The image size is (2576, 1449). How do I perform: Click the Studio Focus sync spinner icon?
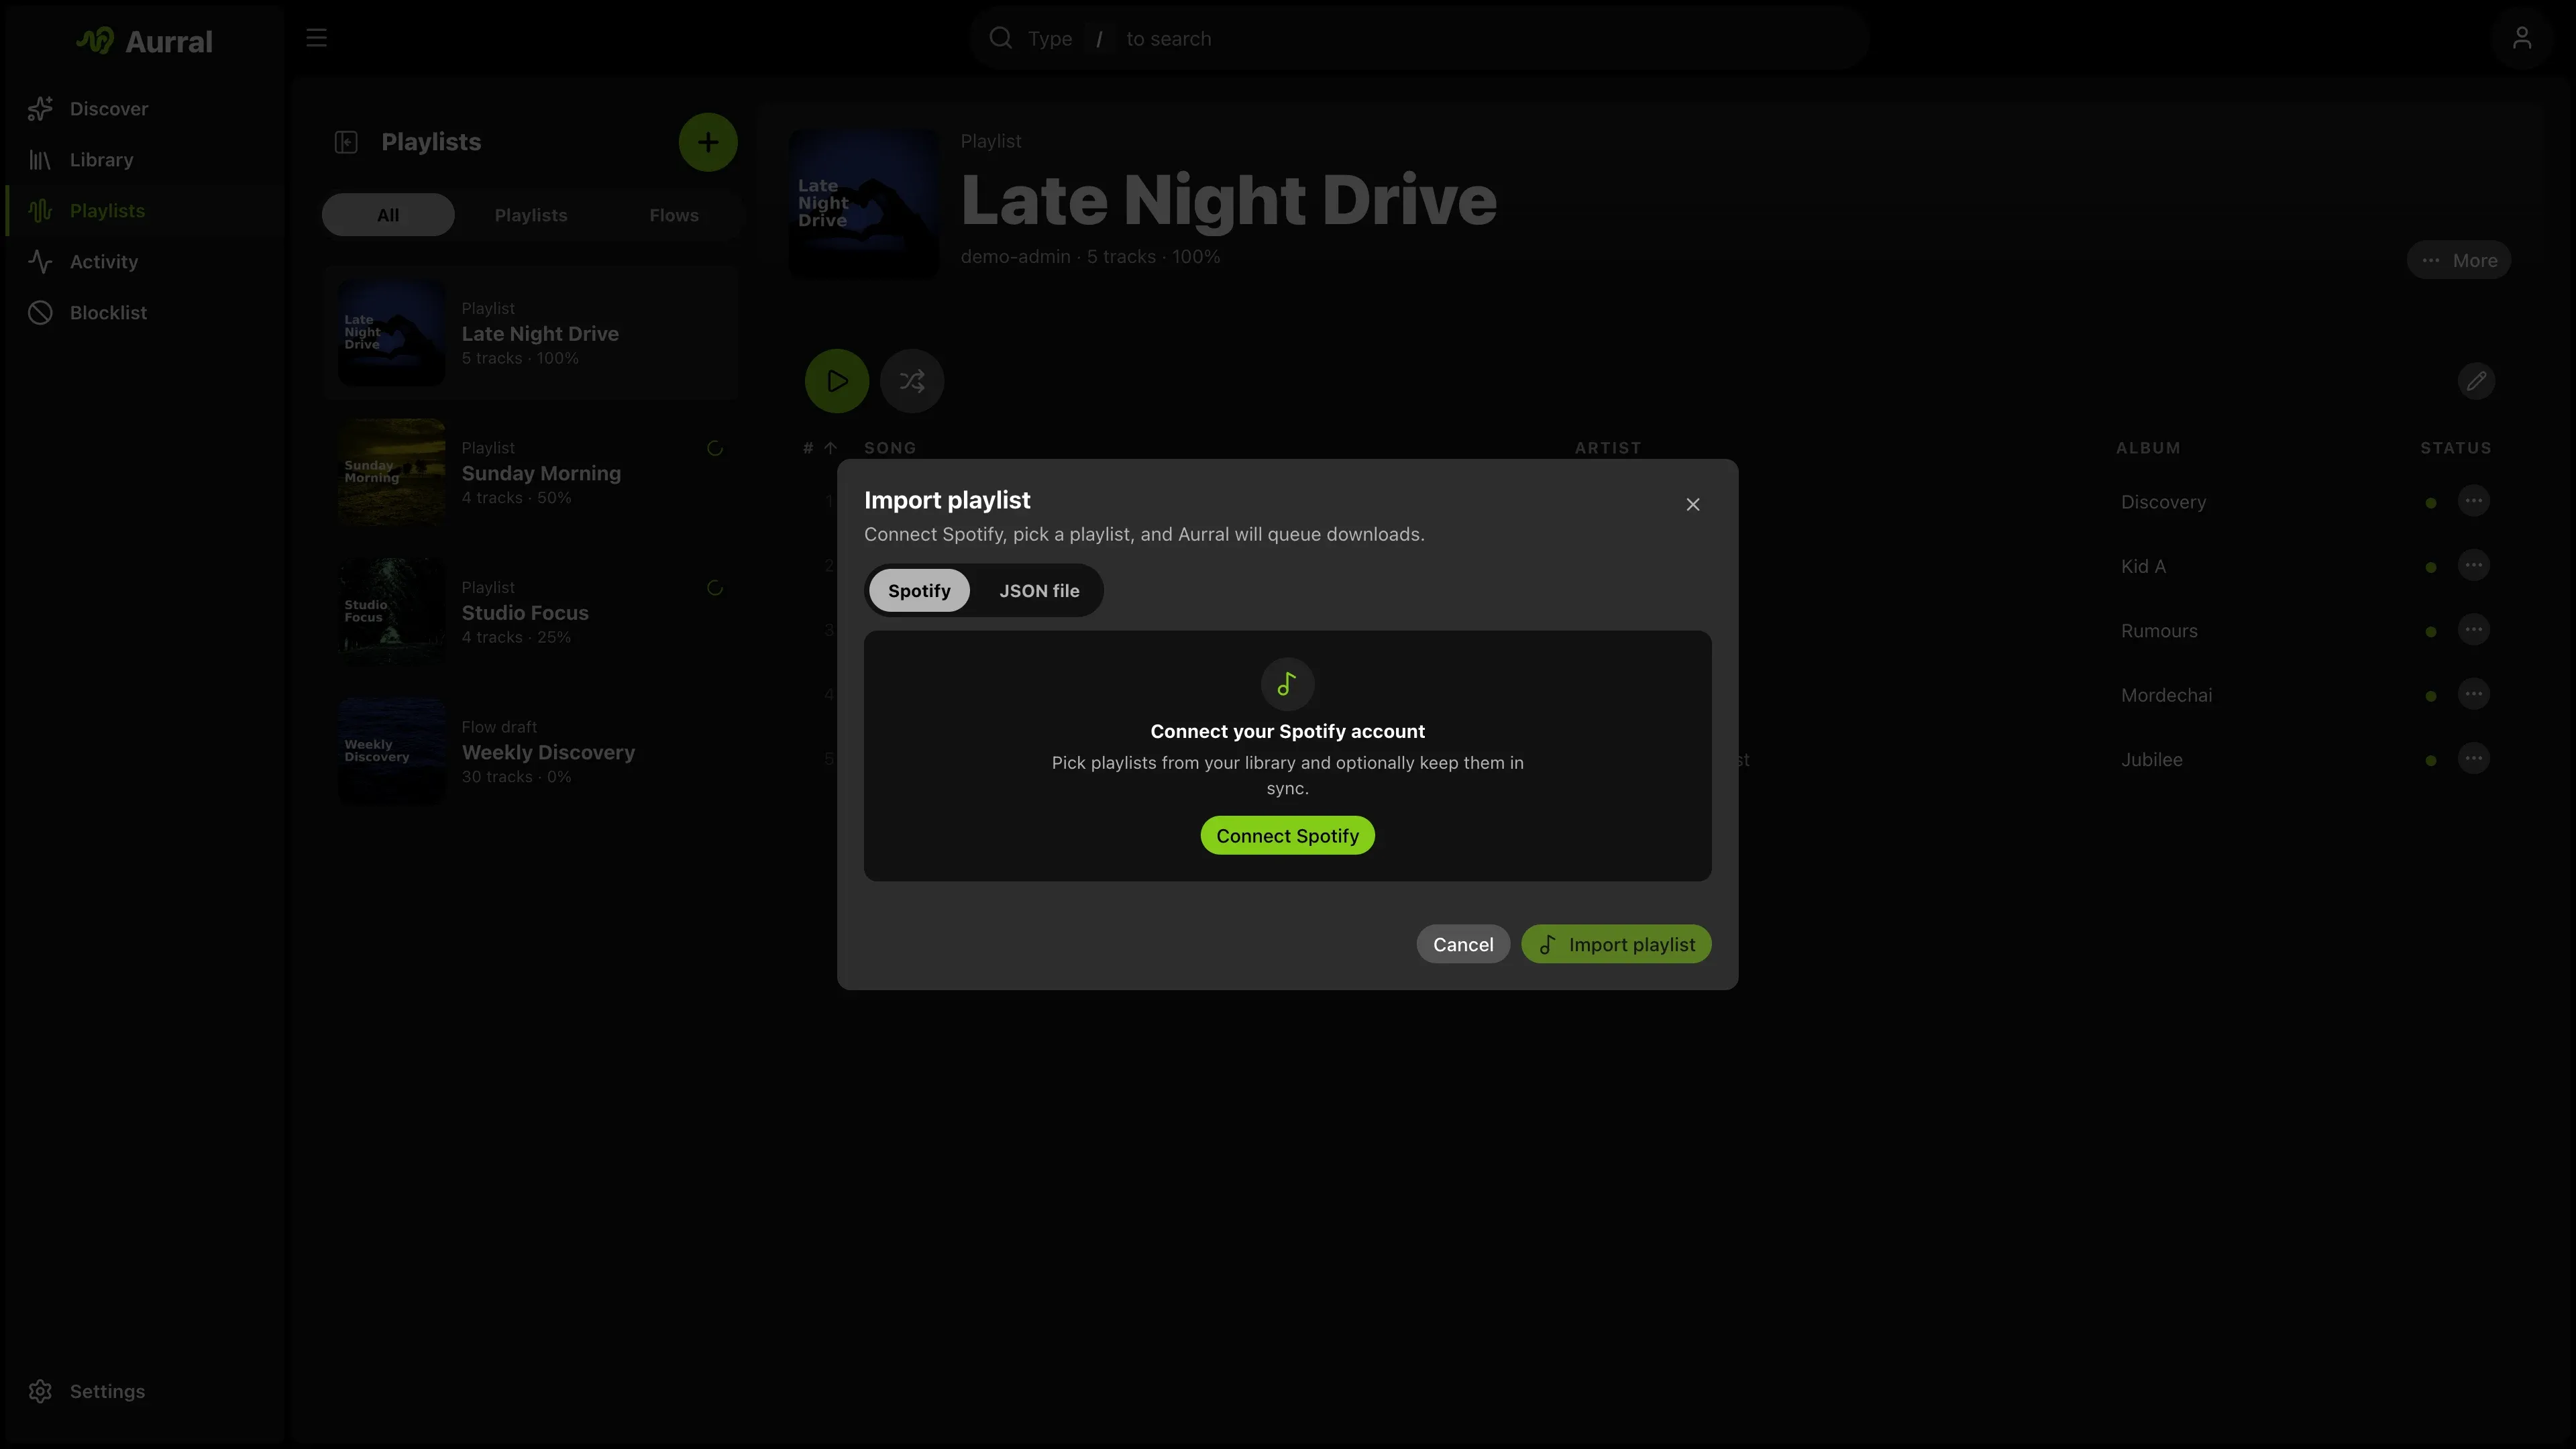(x=714, y=588)
